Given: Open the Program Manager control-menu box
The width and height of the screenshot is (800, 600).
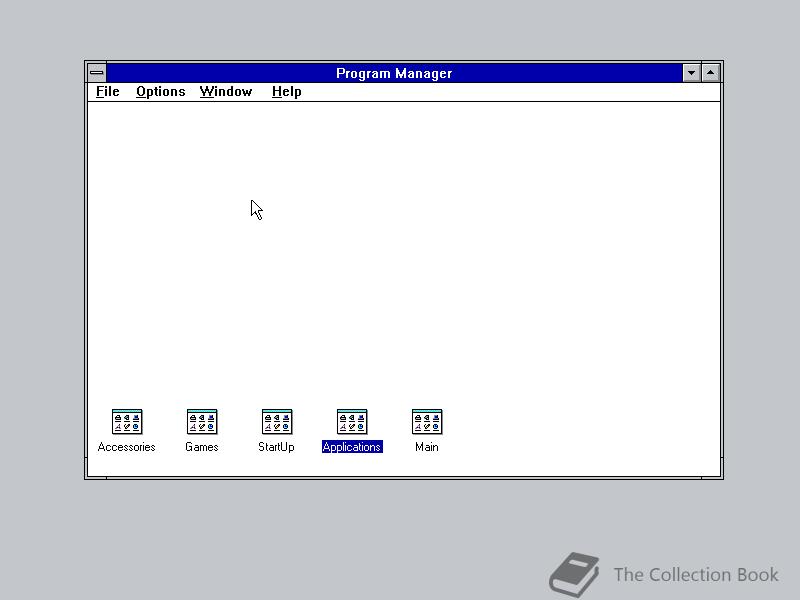Looking at the screenshot, I should (96, 73).
